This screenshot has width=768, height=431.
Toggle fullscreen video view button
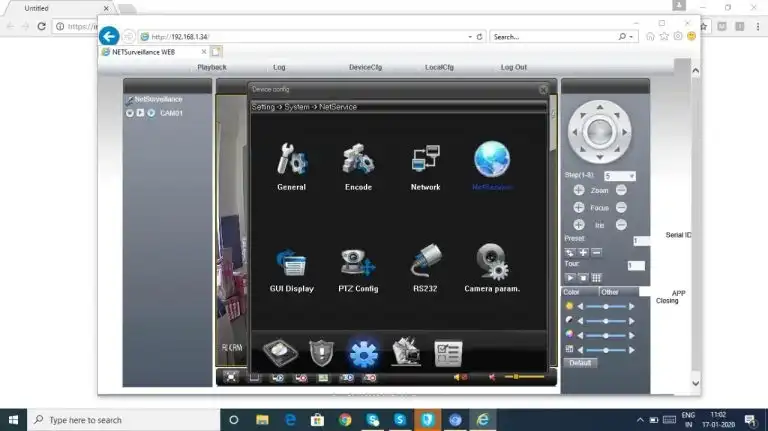232,377
